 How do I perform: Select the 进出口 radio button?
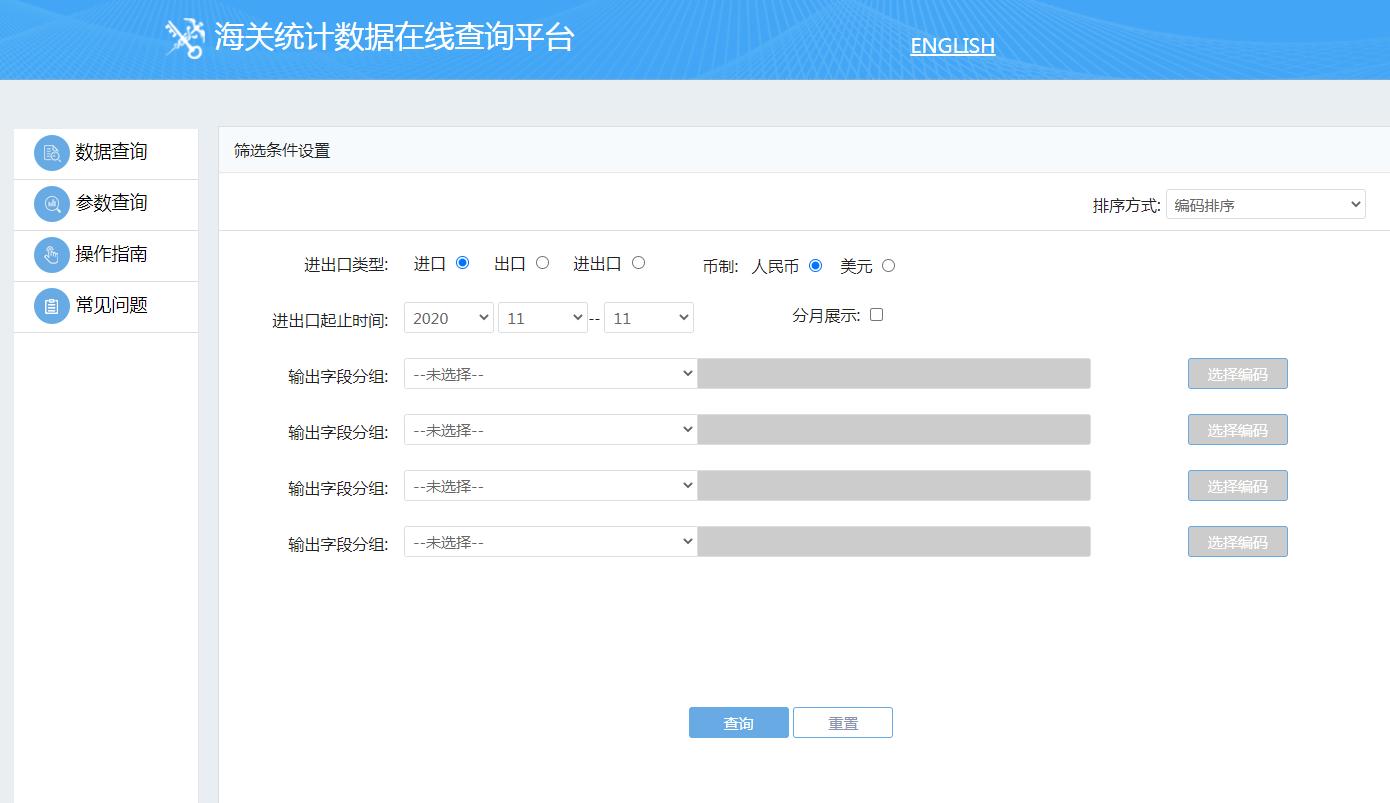638,262
